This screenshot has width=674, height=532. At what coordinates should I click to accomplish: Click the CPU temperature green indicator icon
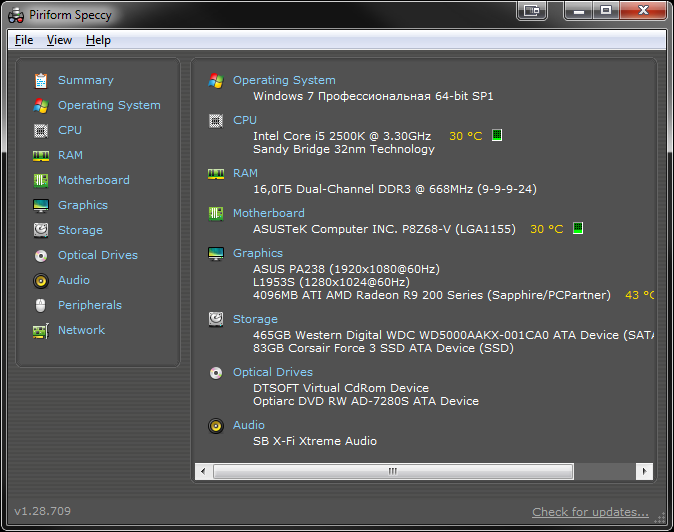(x=497, y=135)
